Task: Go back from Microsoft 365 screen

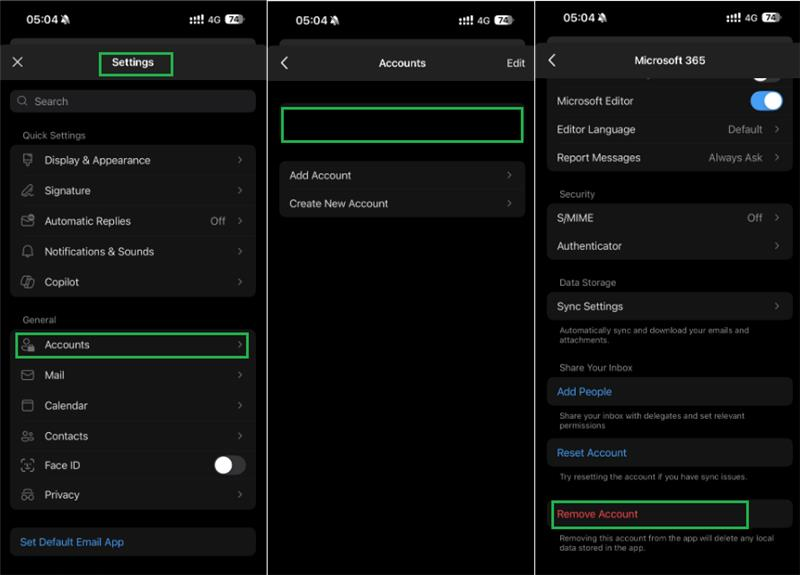Action: pos(552,60)
